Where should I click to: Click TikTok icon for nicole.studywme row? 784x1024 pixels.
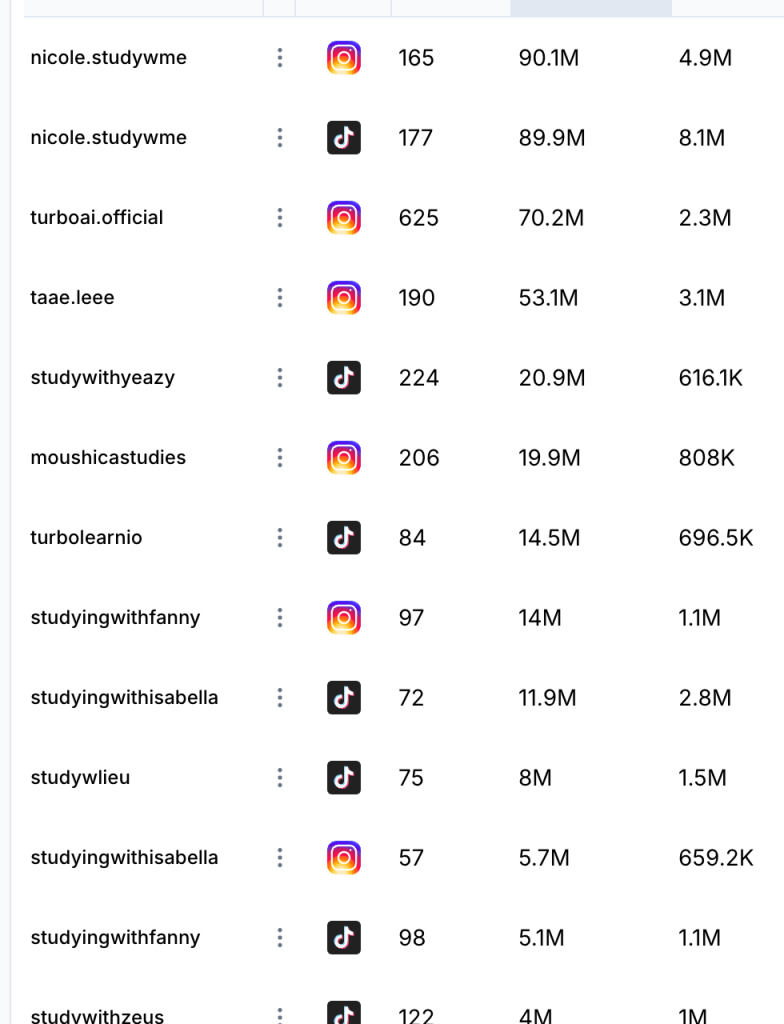(344, 138)
